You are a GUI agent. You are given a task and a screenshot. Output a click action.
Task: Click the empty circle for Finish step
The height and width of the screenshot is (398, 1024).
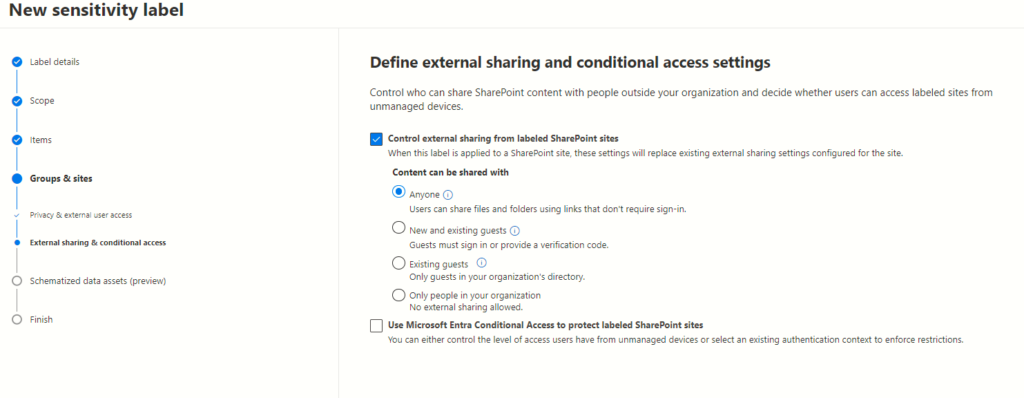point(17,320)
